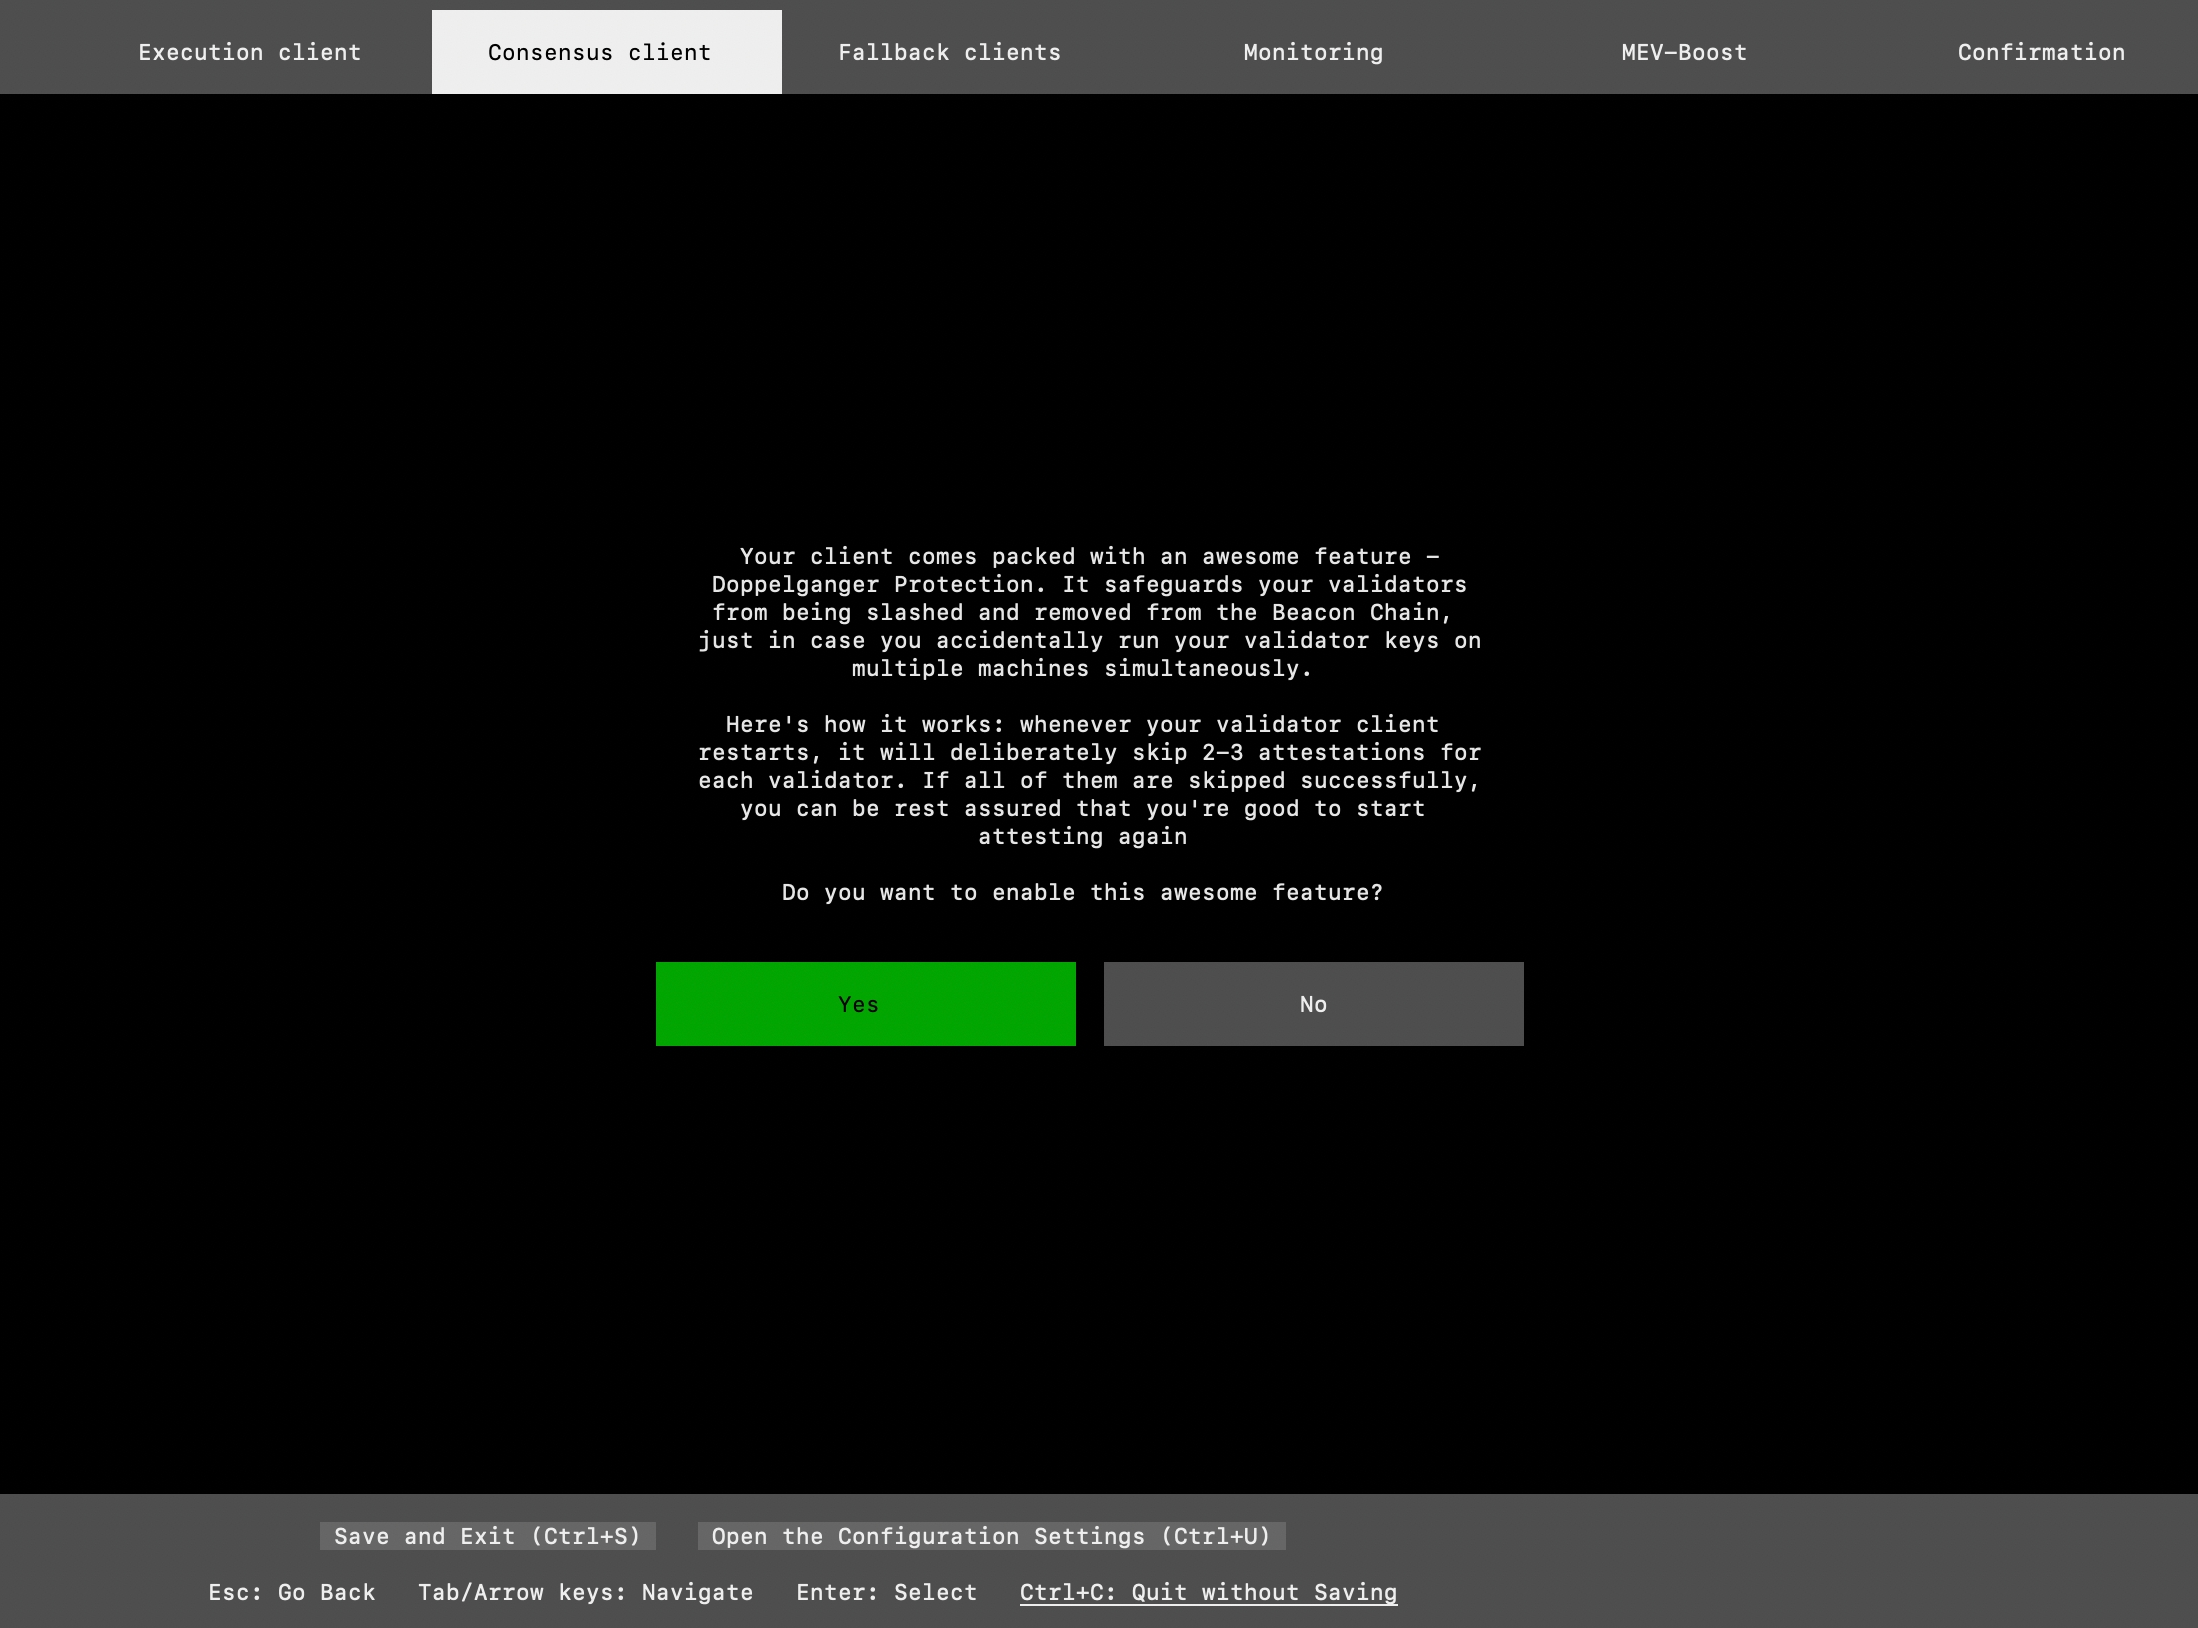Click the Tab/Arrow keys: Navigate hint
The image size is (2198, 1628).
click(x=585, y=1592)
